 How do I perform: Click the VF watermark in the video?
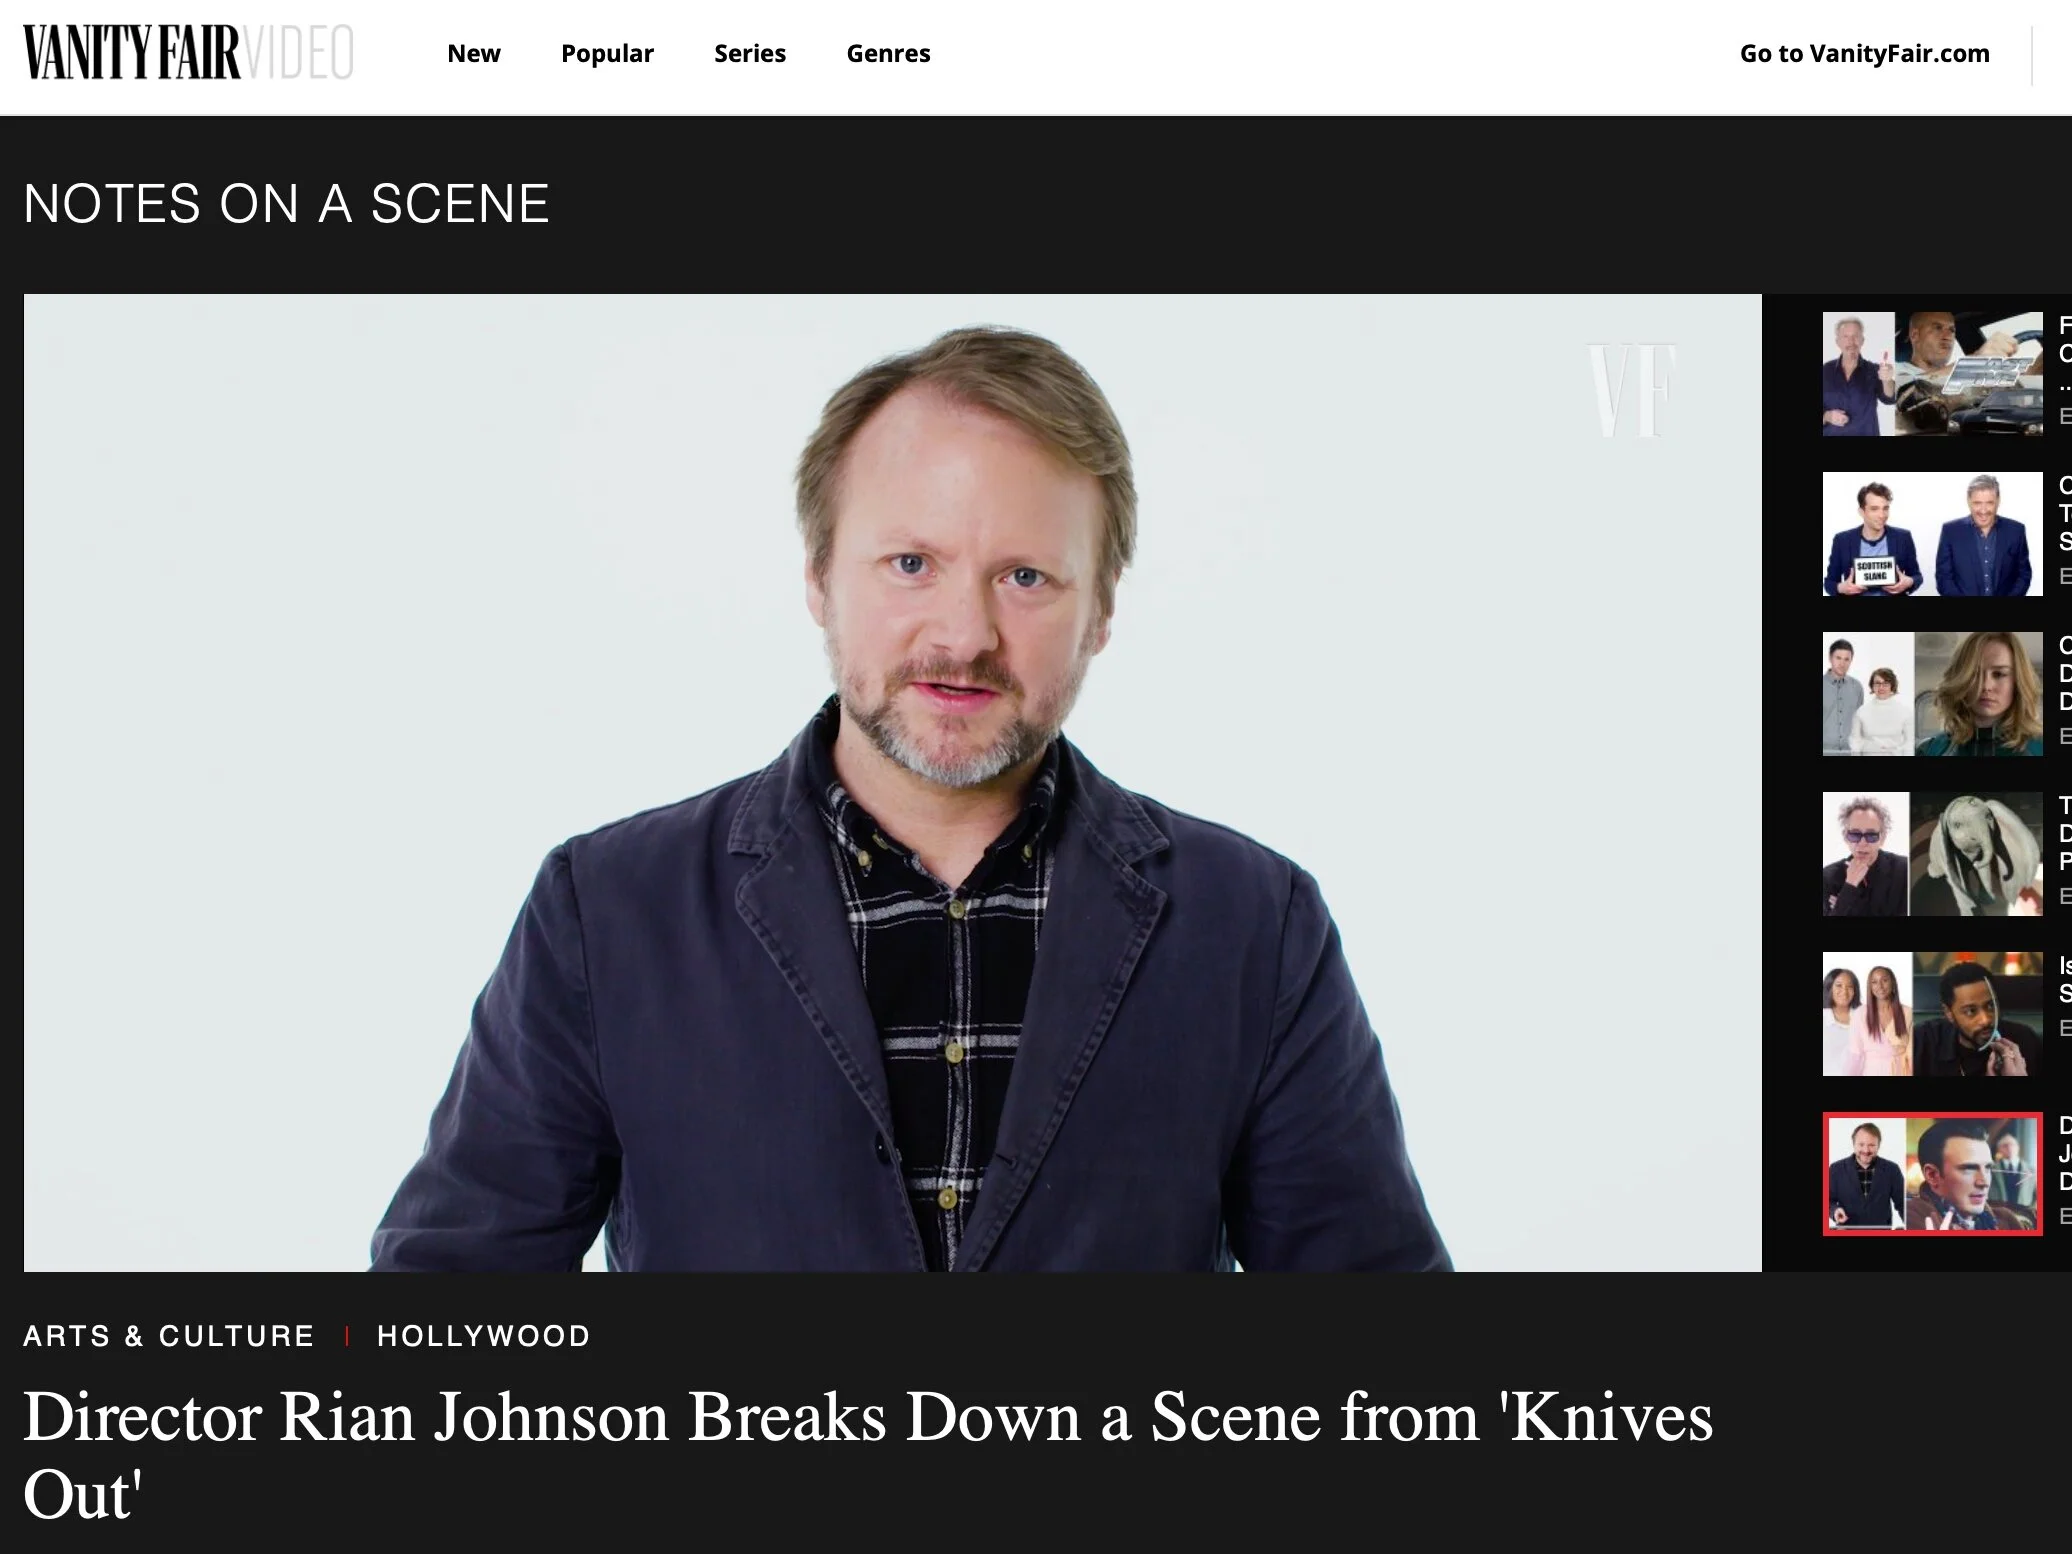coord(1632,391)
